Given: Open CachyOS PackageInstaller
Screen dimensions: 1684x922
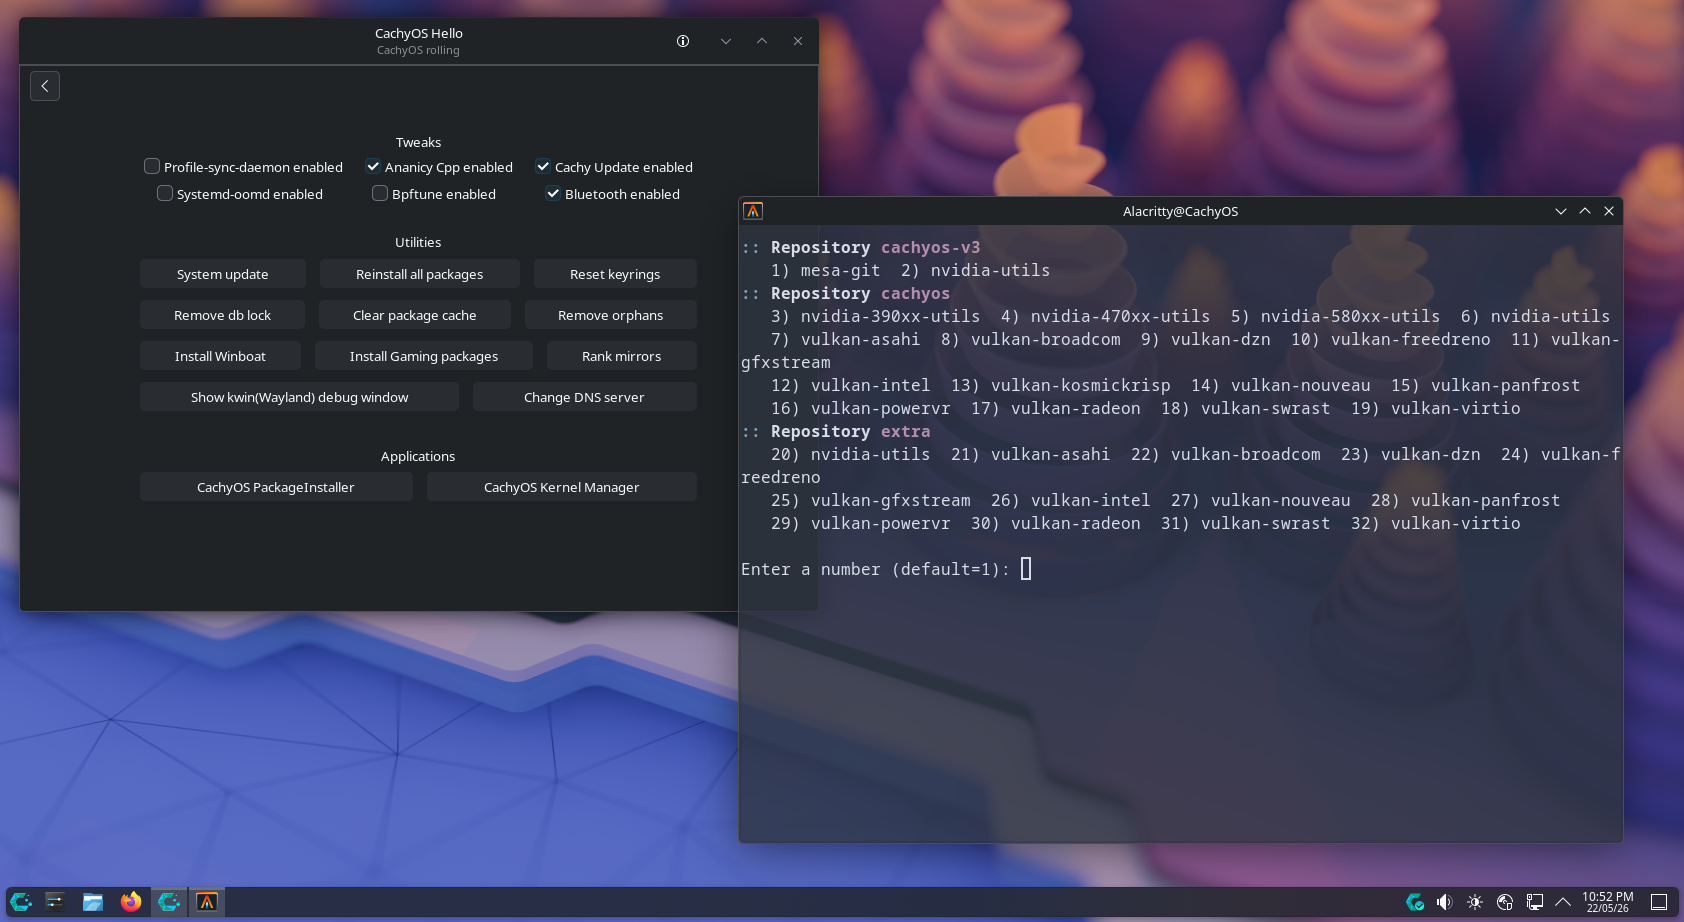Looking at the screenshot, I should point(276,487).
